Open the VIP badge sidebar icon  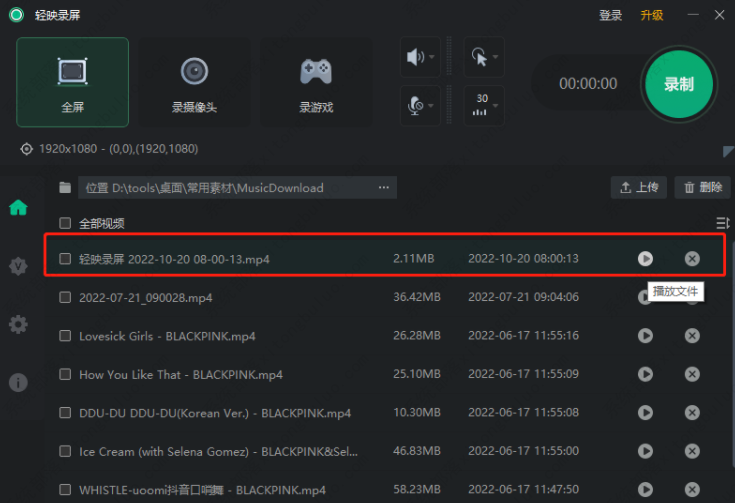coord(18,266)
